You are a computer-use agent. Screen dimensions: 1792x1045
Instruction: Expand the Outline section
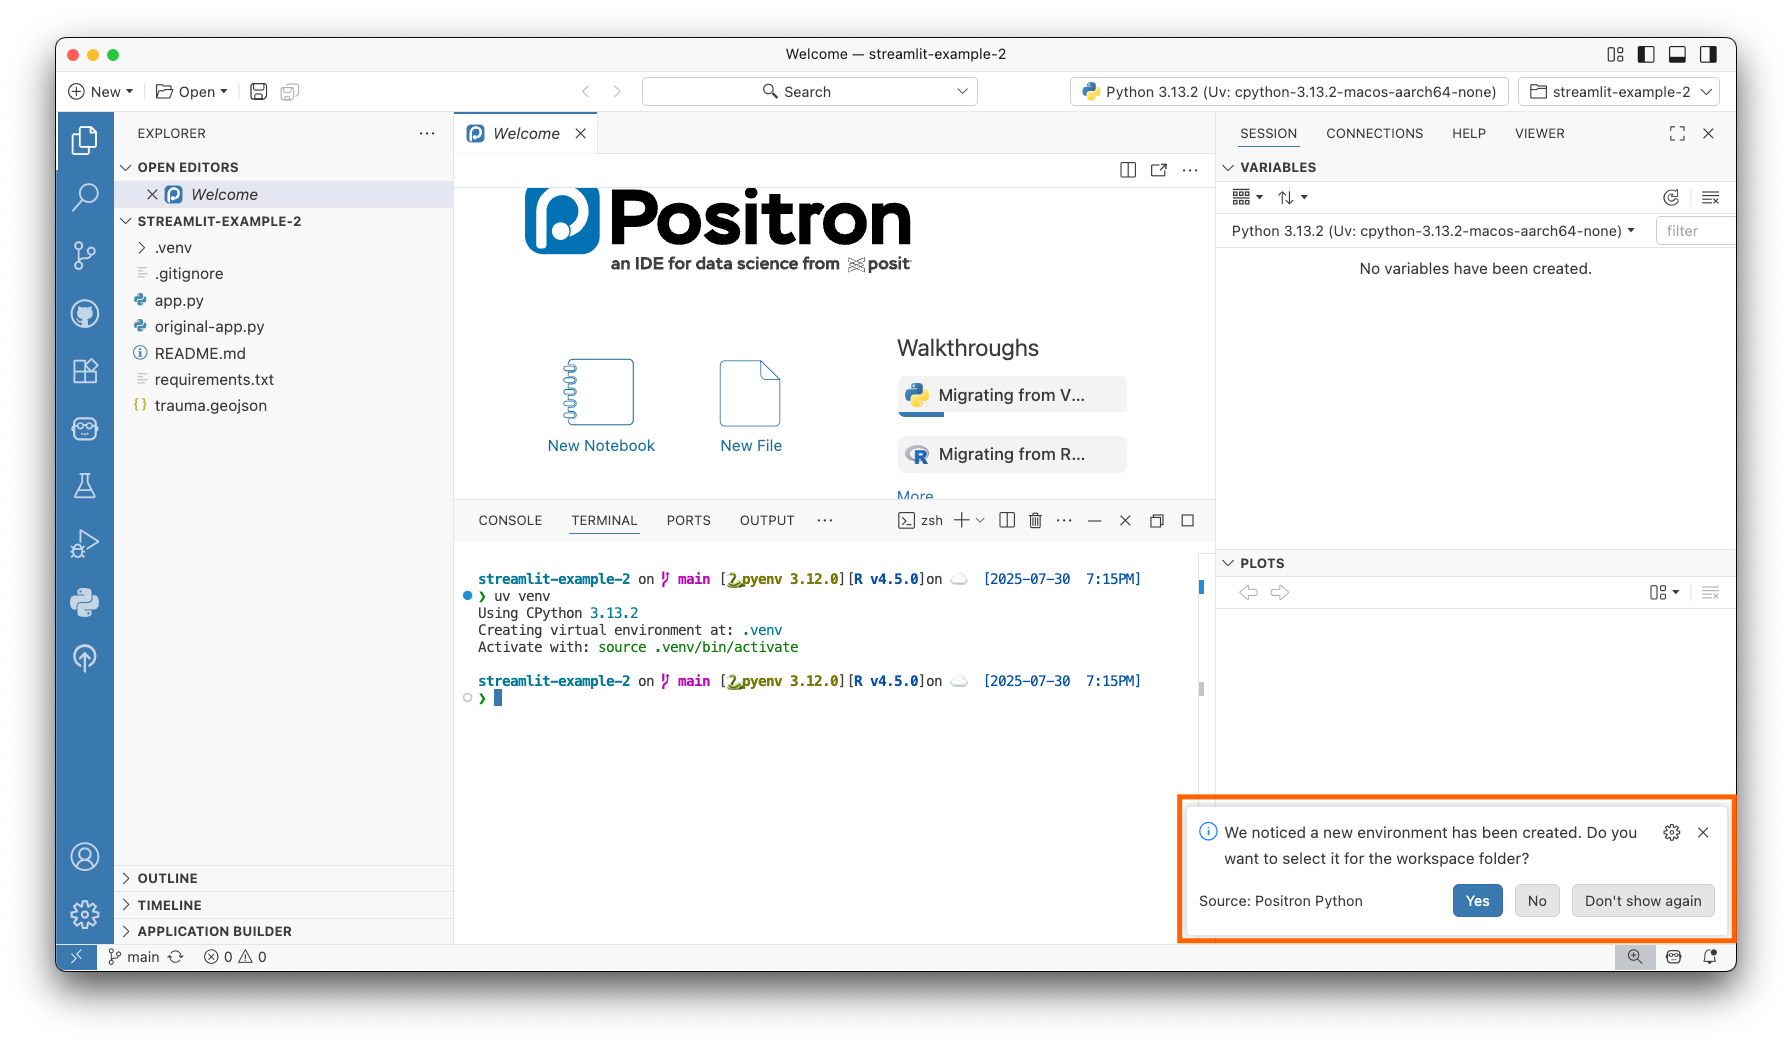pyautogui.click(x=167, y=878)
